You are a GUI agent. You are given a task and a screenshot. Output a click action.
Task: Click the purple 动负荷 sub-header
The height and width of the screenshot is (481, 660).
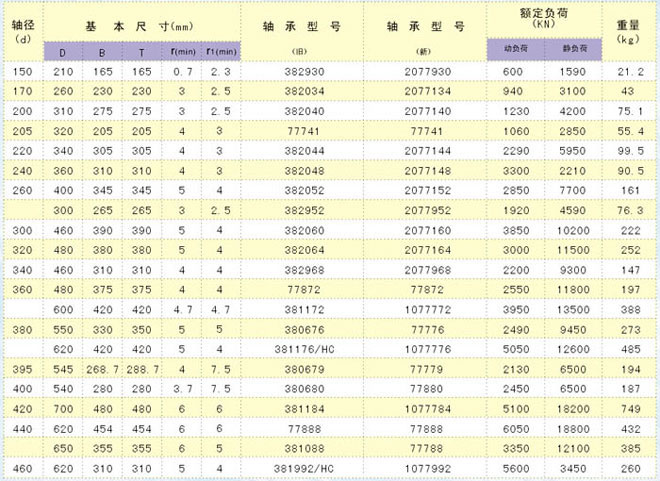(513, 48)
